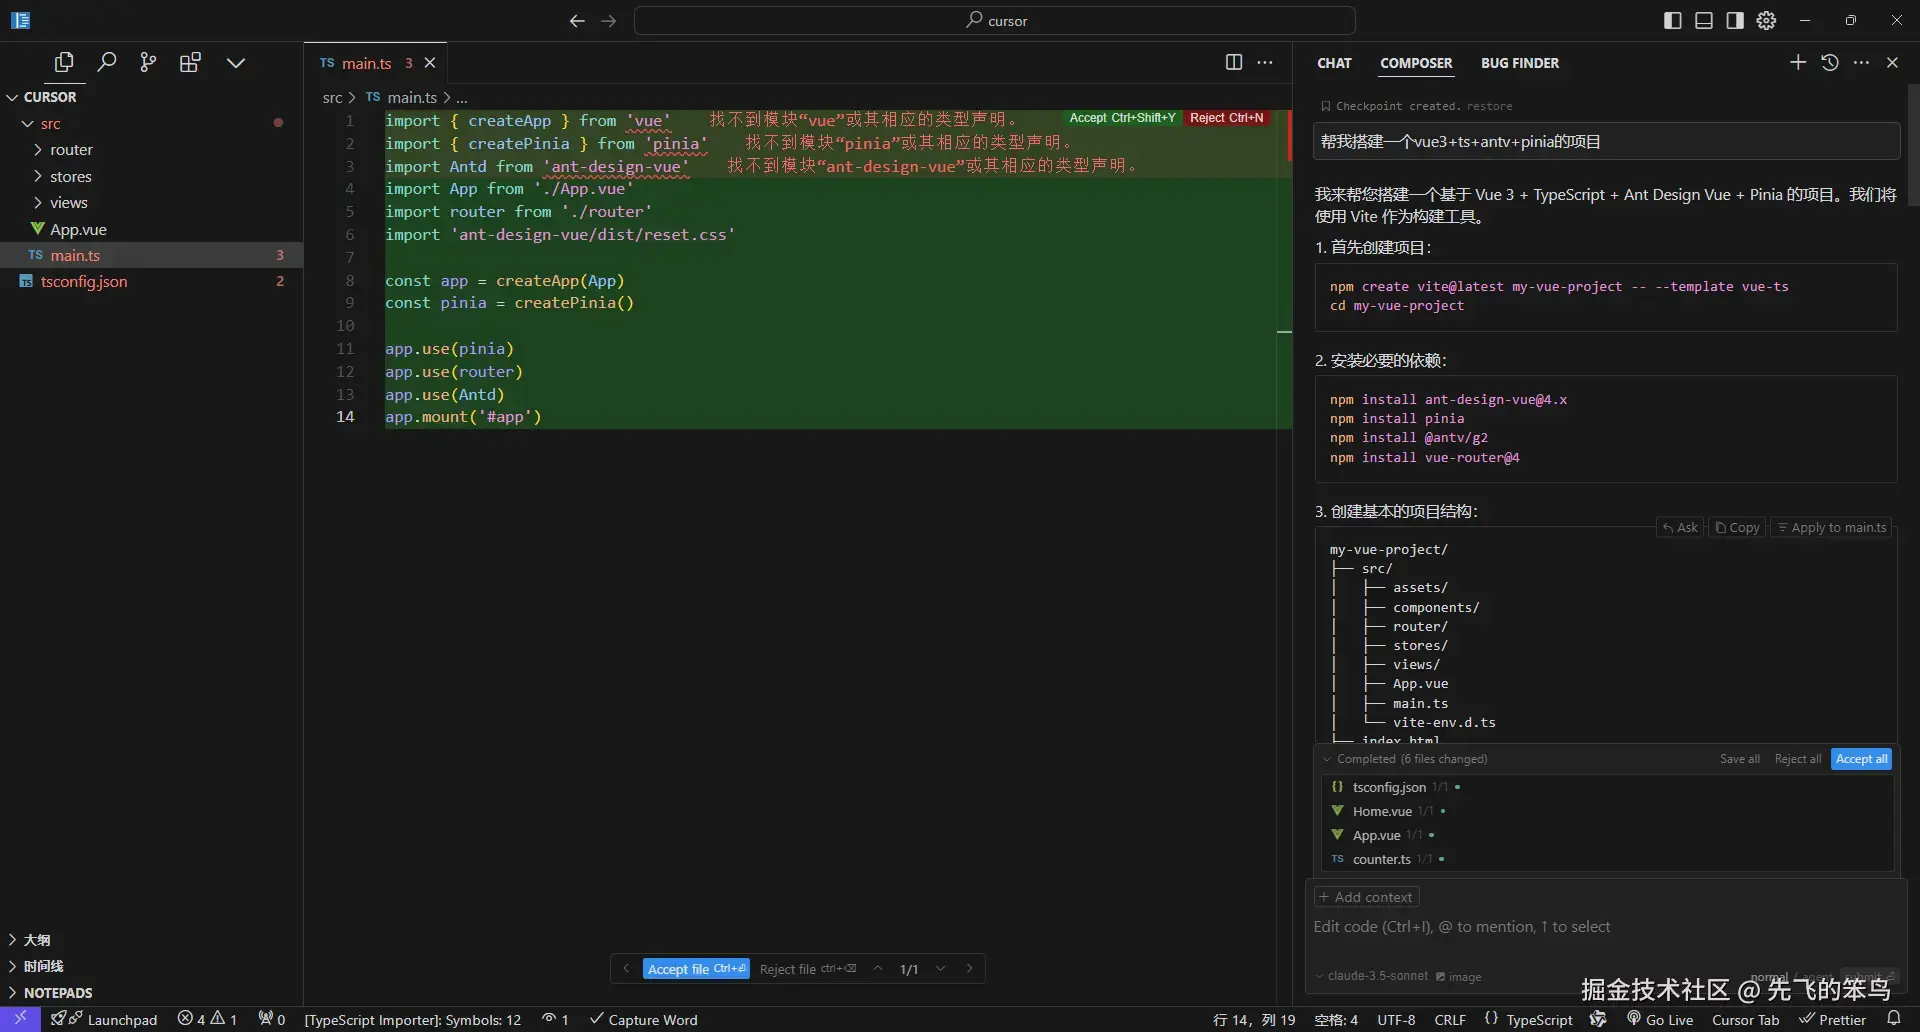Click the Accept all button
The width and height of the screenshot is (1920, 1032).
pyautogui.click(x=1861, y=759)
